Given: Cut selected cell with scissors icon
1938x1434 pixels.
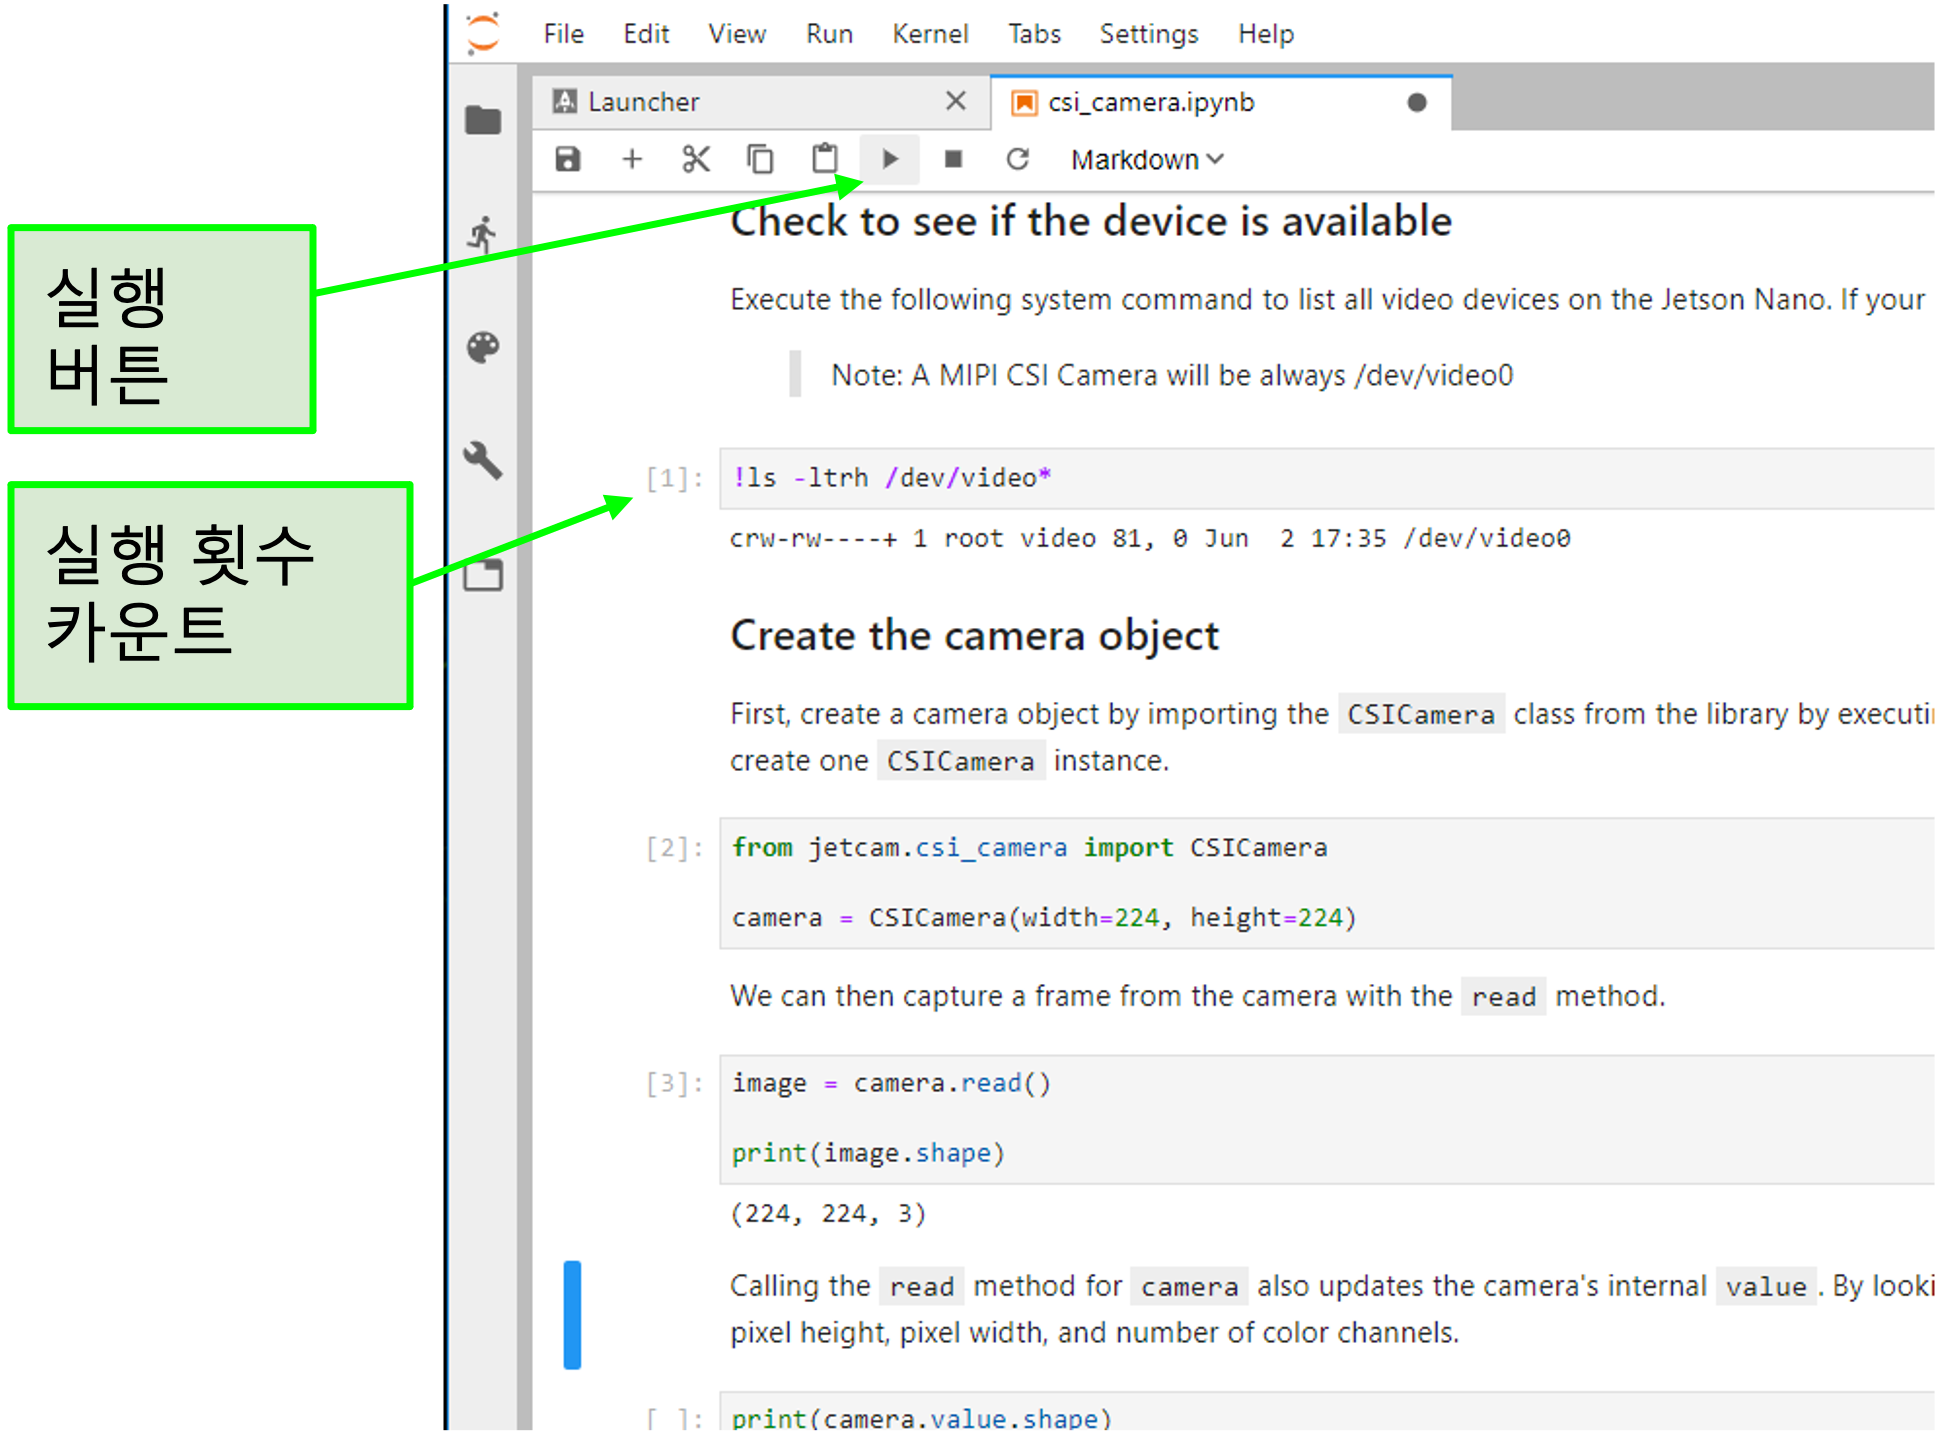Looking at the screenshot, I should [x=696, y=159].
